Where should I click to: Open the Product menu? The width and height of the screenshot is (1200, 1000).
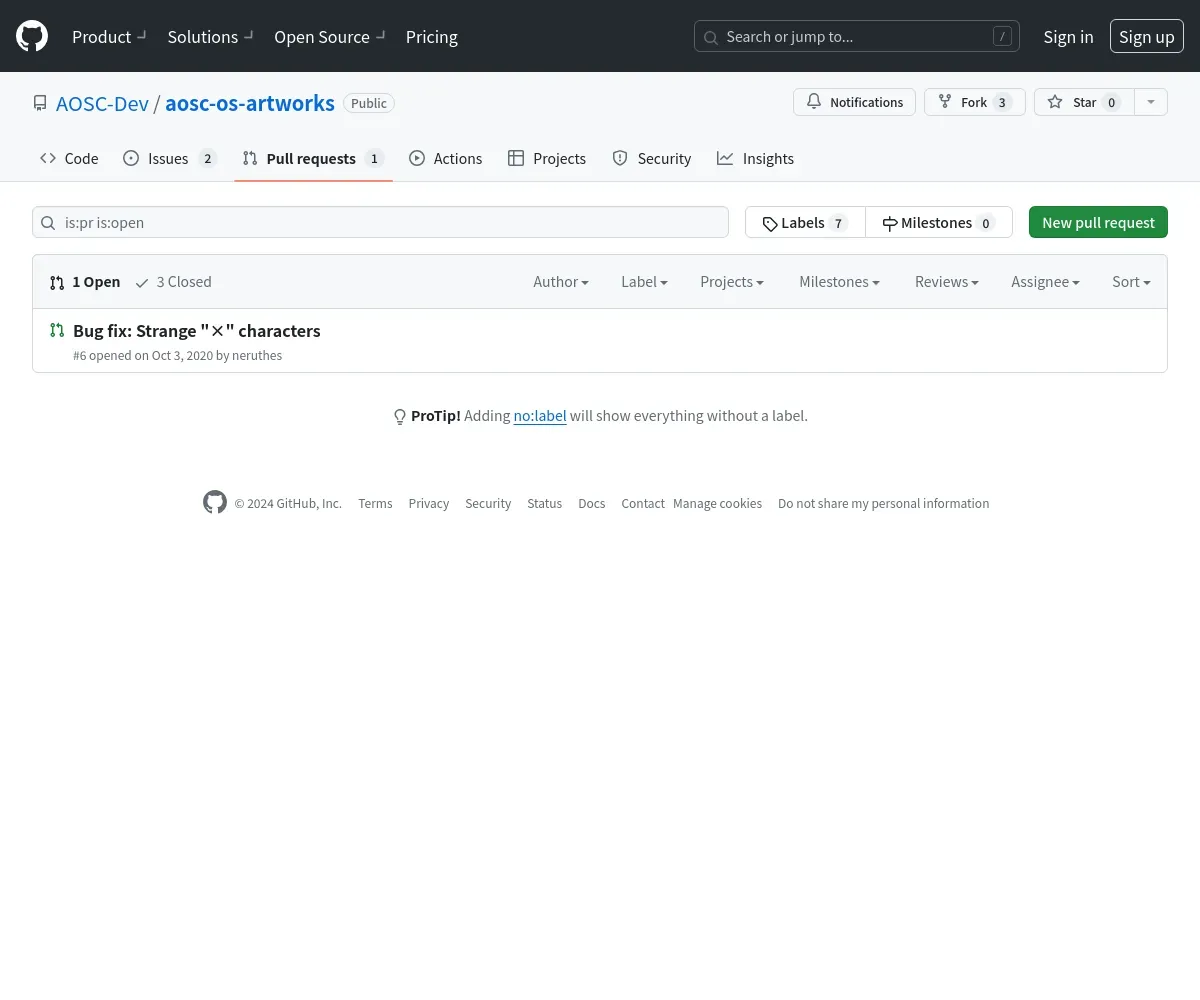109,37
